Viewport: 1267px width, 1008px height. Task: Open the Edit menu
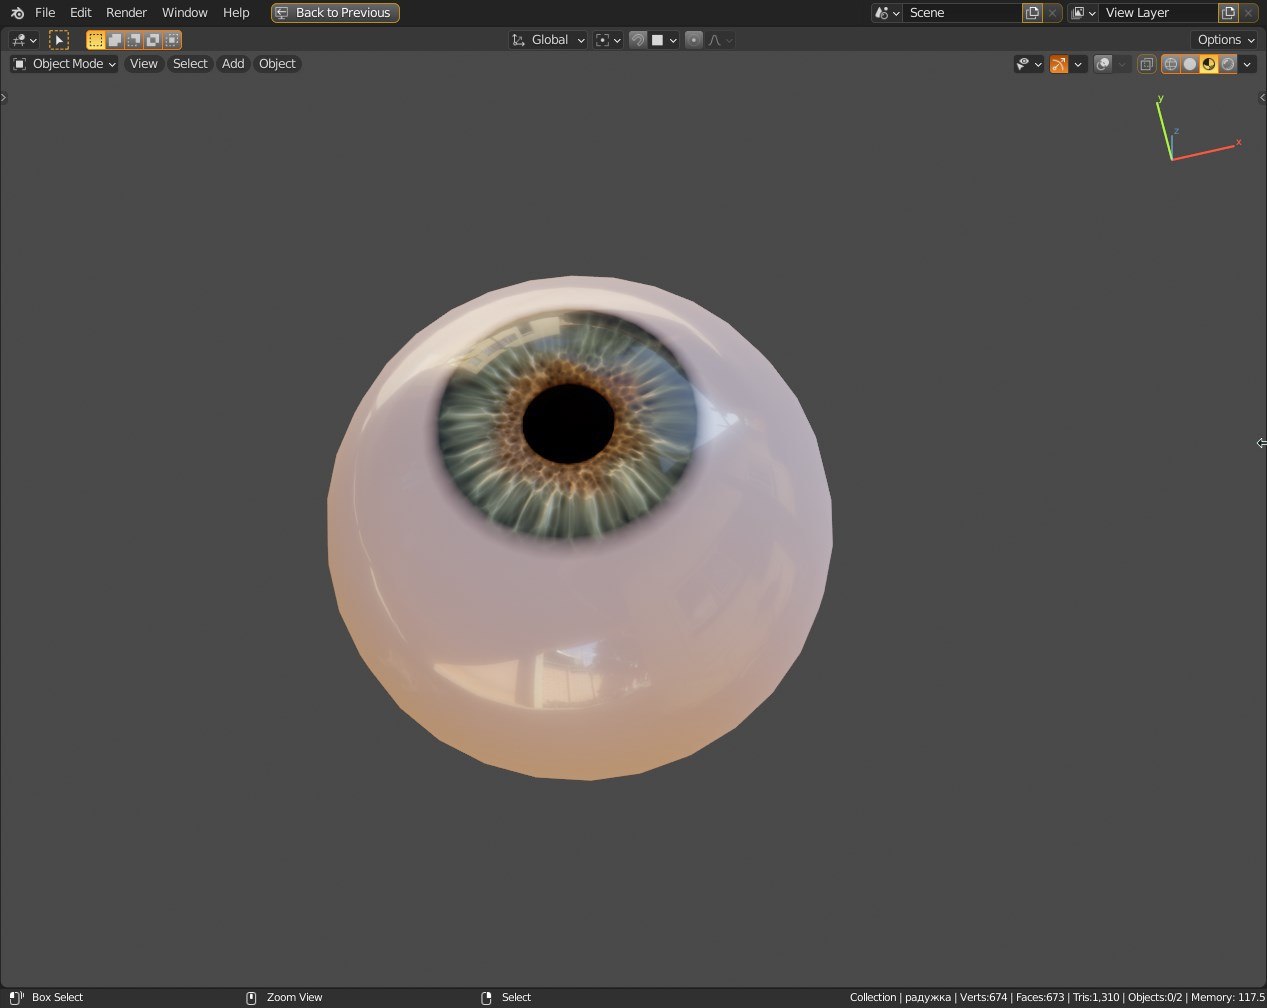click(81, 13)
